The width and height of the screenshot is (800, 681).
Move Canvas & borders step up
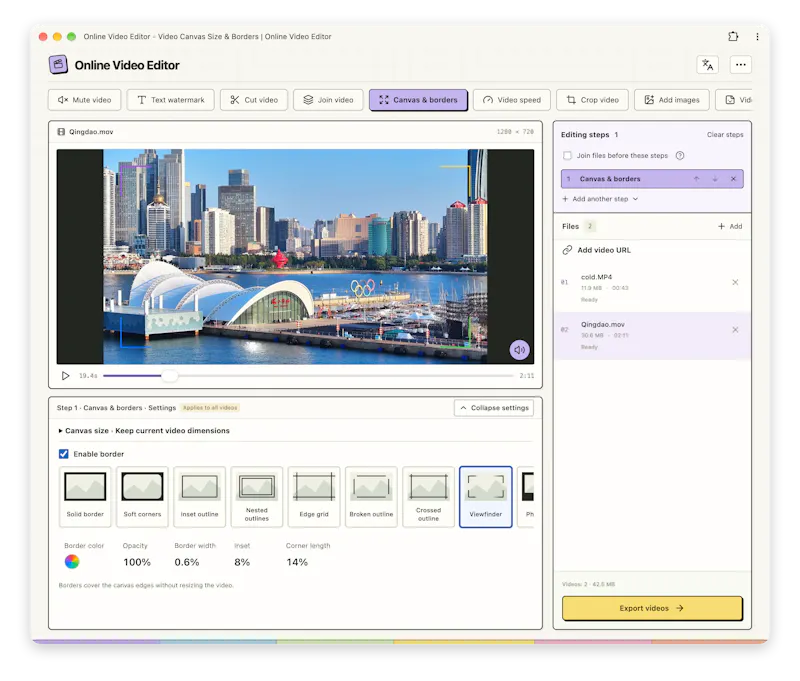696,179
